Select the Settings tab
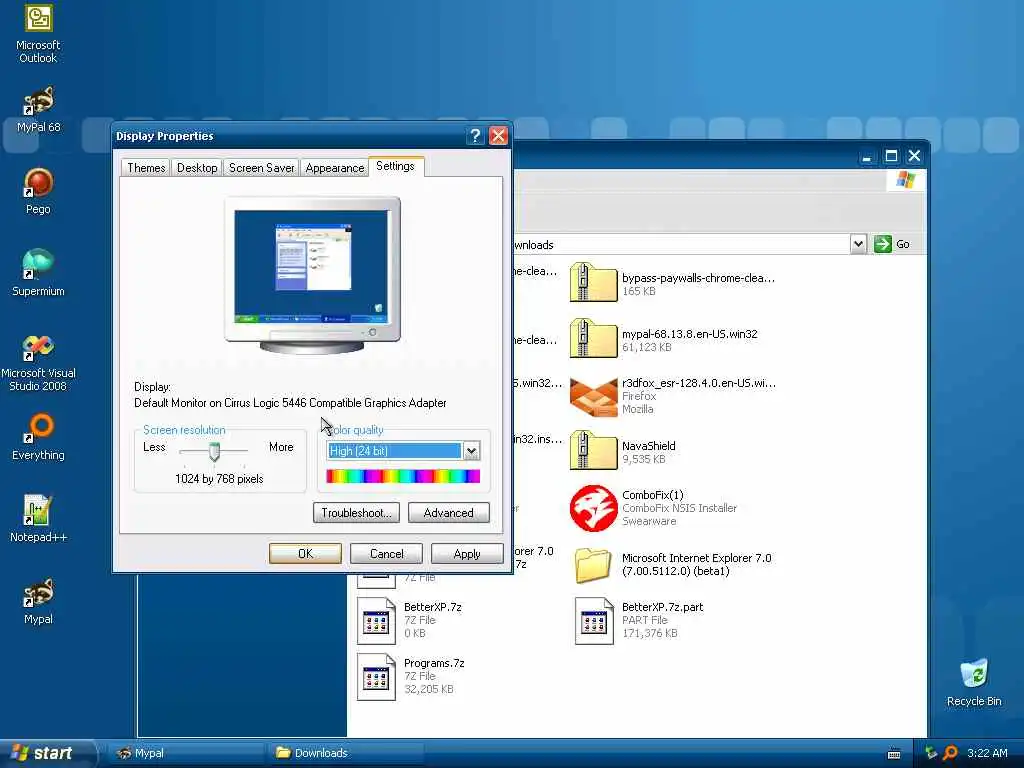Image resolution: width=1024 pixels, height=768 pixels. (x=396, y=166)
